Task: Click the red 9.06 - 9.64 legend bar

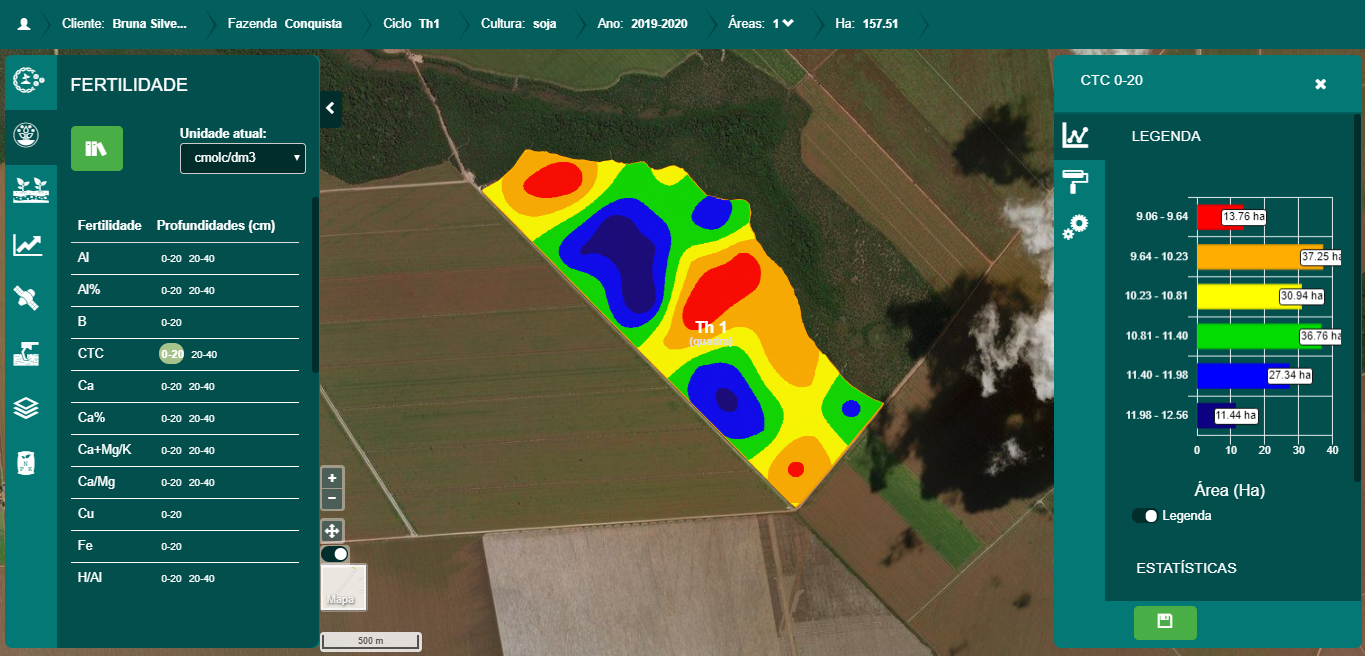Action: (1220, 217)
